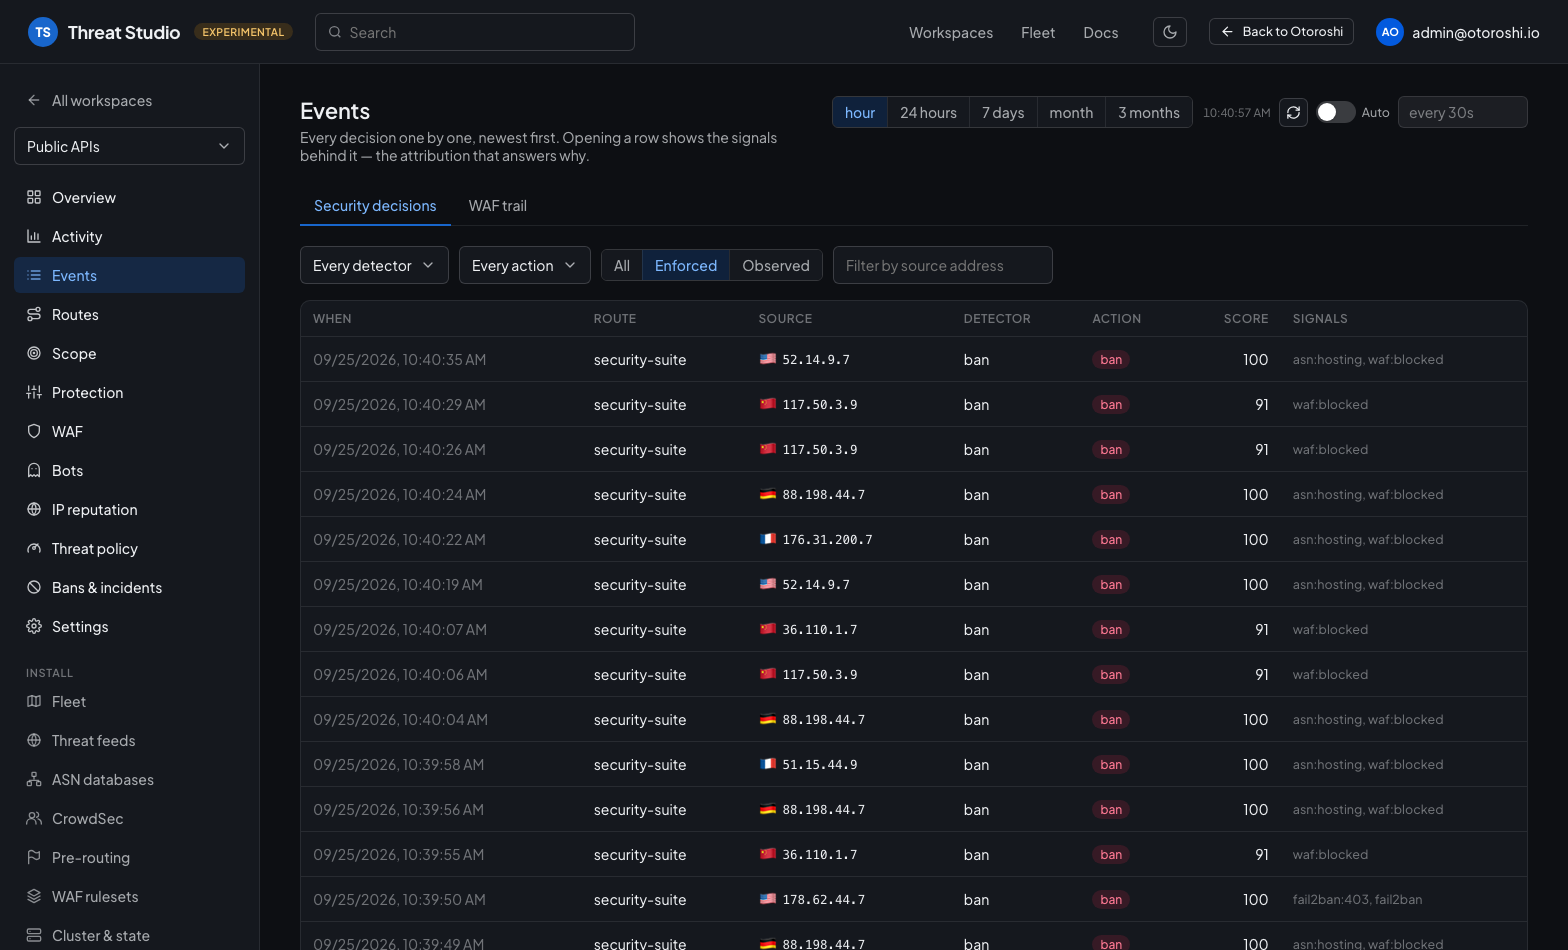This screenshot has width=1568, height=950.
Task: Click the Threat policy megaphone icon
Action: [34, 548]
